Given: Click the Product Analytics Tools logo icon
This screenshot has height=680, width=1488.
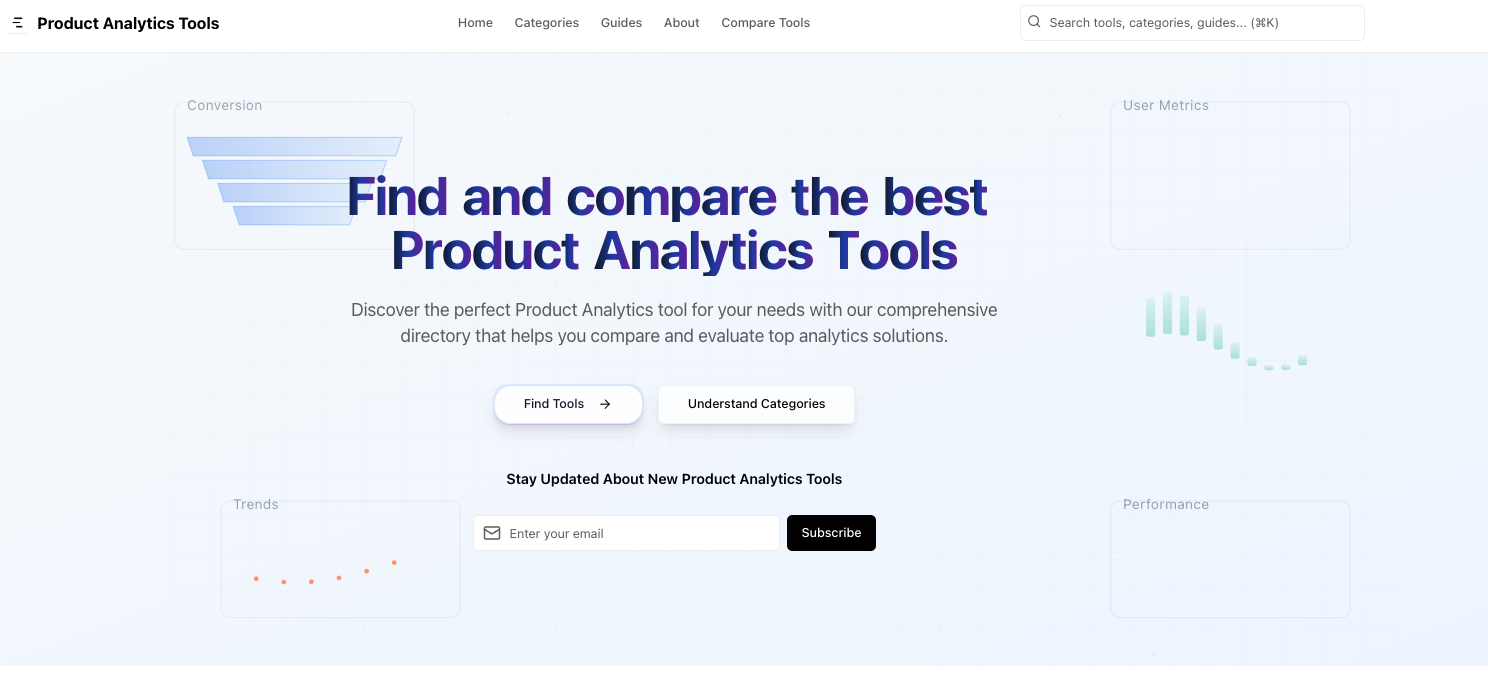Looking at the screenshot, I should pyautogui.click(x=17, y=22).
